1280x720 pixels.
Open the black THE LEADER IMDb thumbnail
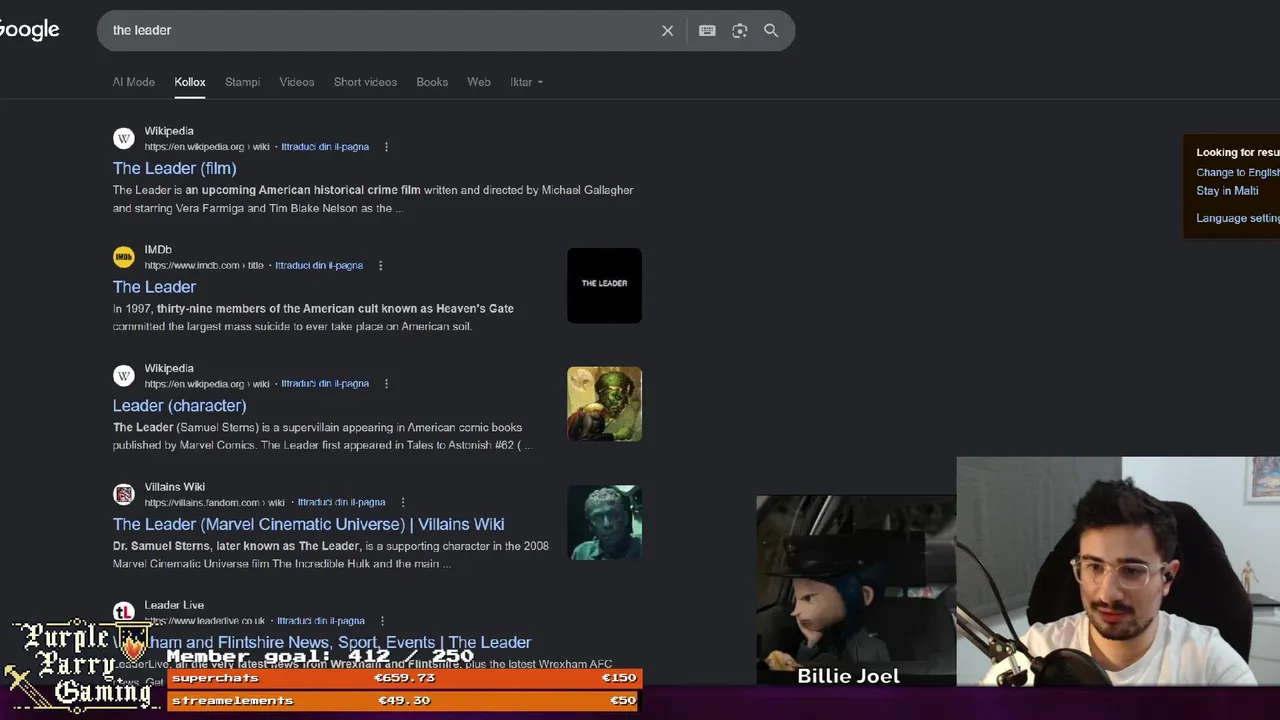[x=604, y=286]
